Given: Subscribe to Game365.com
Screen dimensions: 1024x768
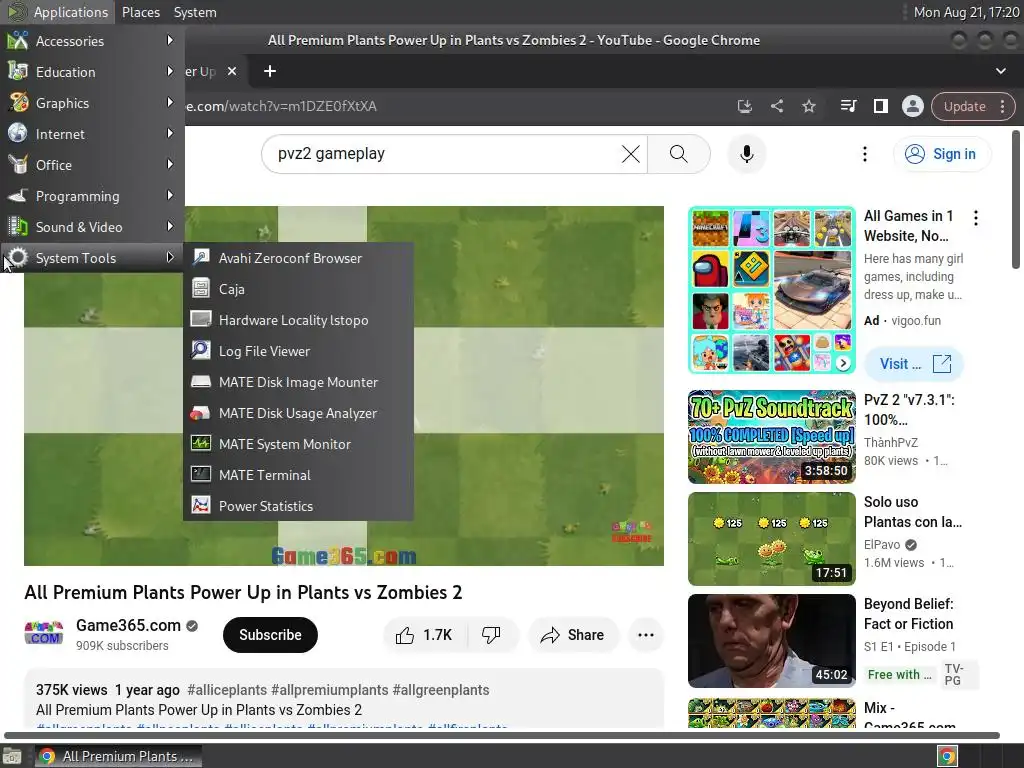Looking at the screenshot, I should 270,635.
